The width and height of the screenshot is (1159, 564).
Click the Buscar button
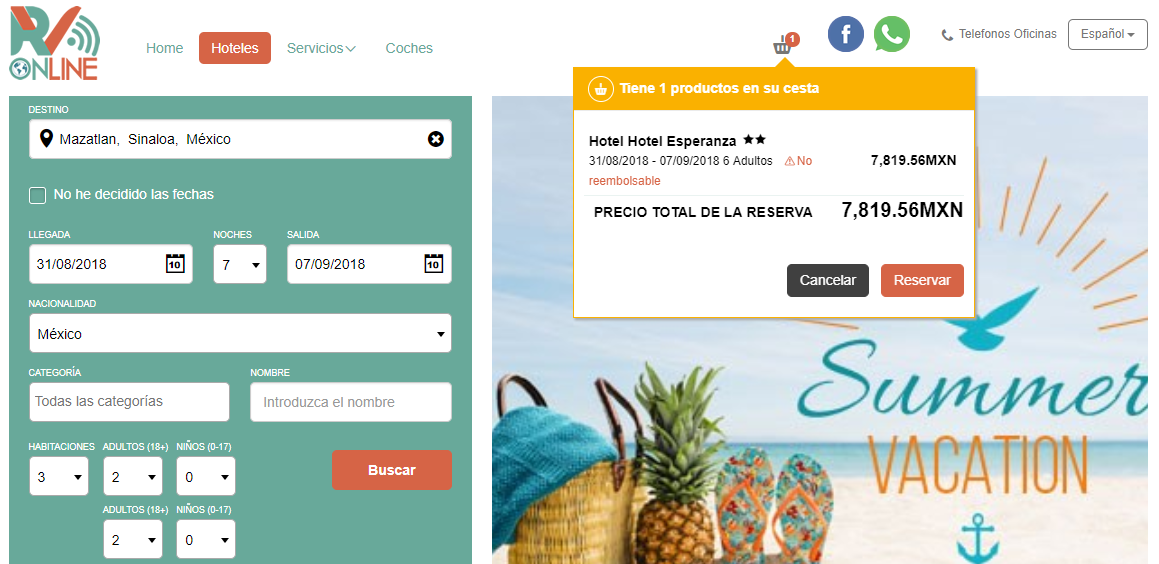pyautogui.click(x=392, y=470)
